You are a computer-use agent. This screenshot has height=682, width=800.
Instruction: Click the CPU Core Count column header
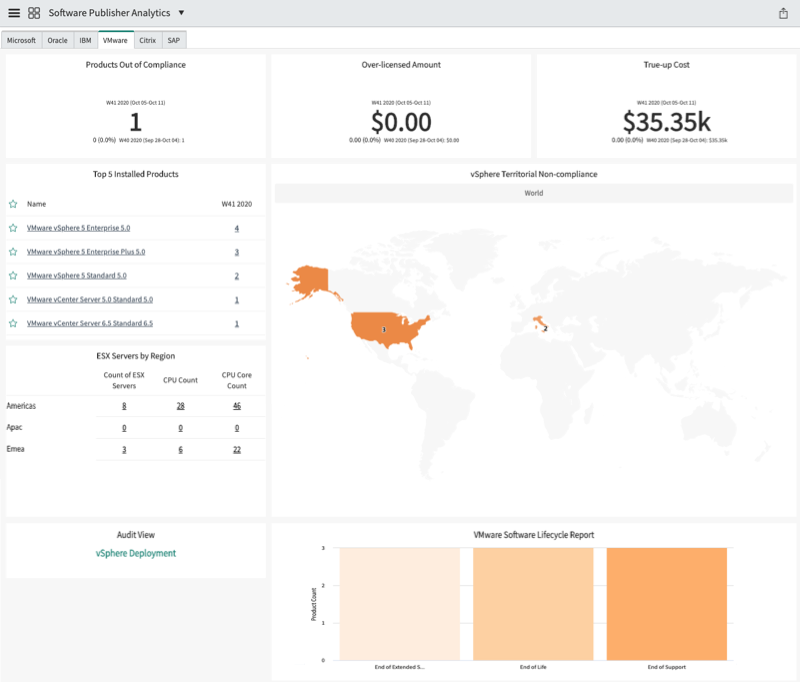pyautogui.click(x=237, y=380)
